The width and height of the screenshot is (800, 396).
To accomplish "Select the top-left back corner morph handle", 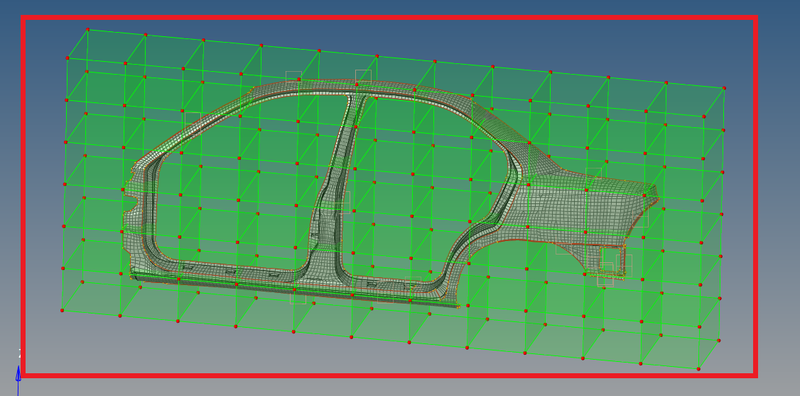I will click(88, 30).
